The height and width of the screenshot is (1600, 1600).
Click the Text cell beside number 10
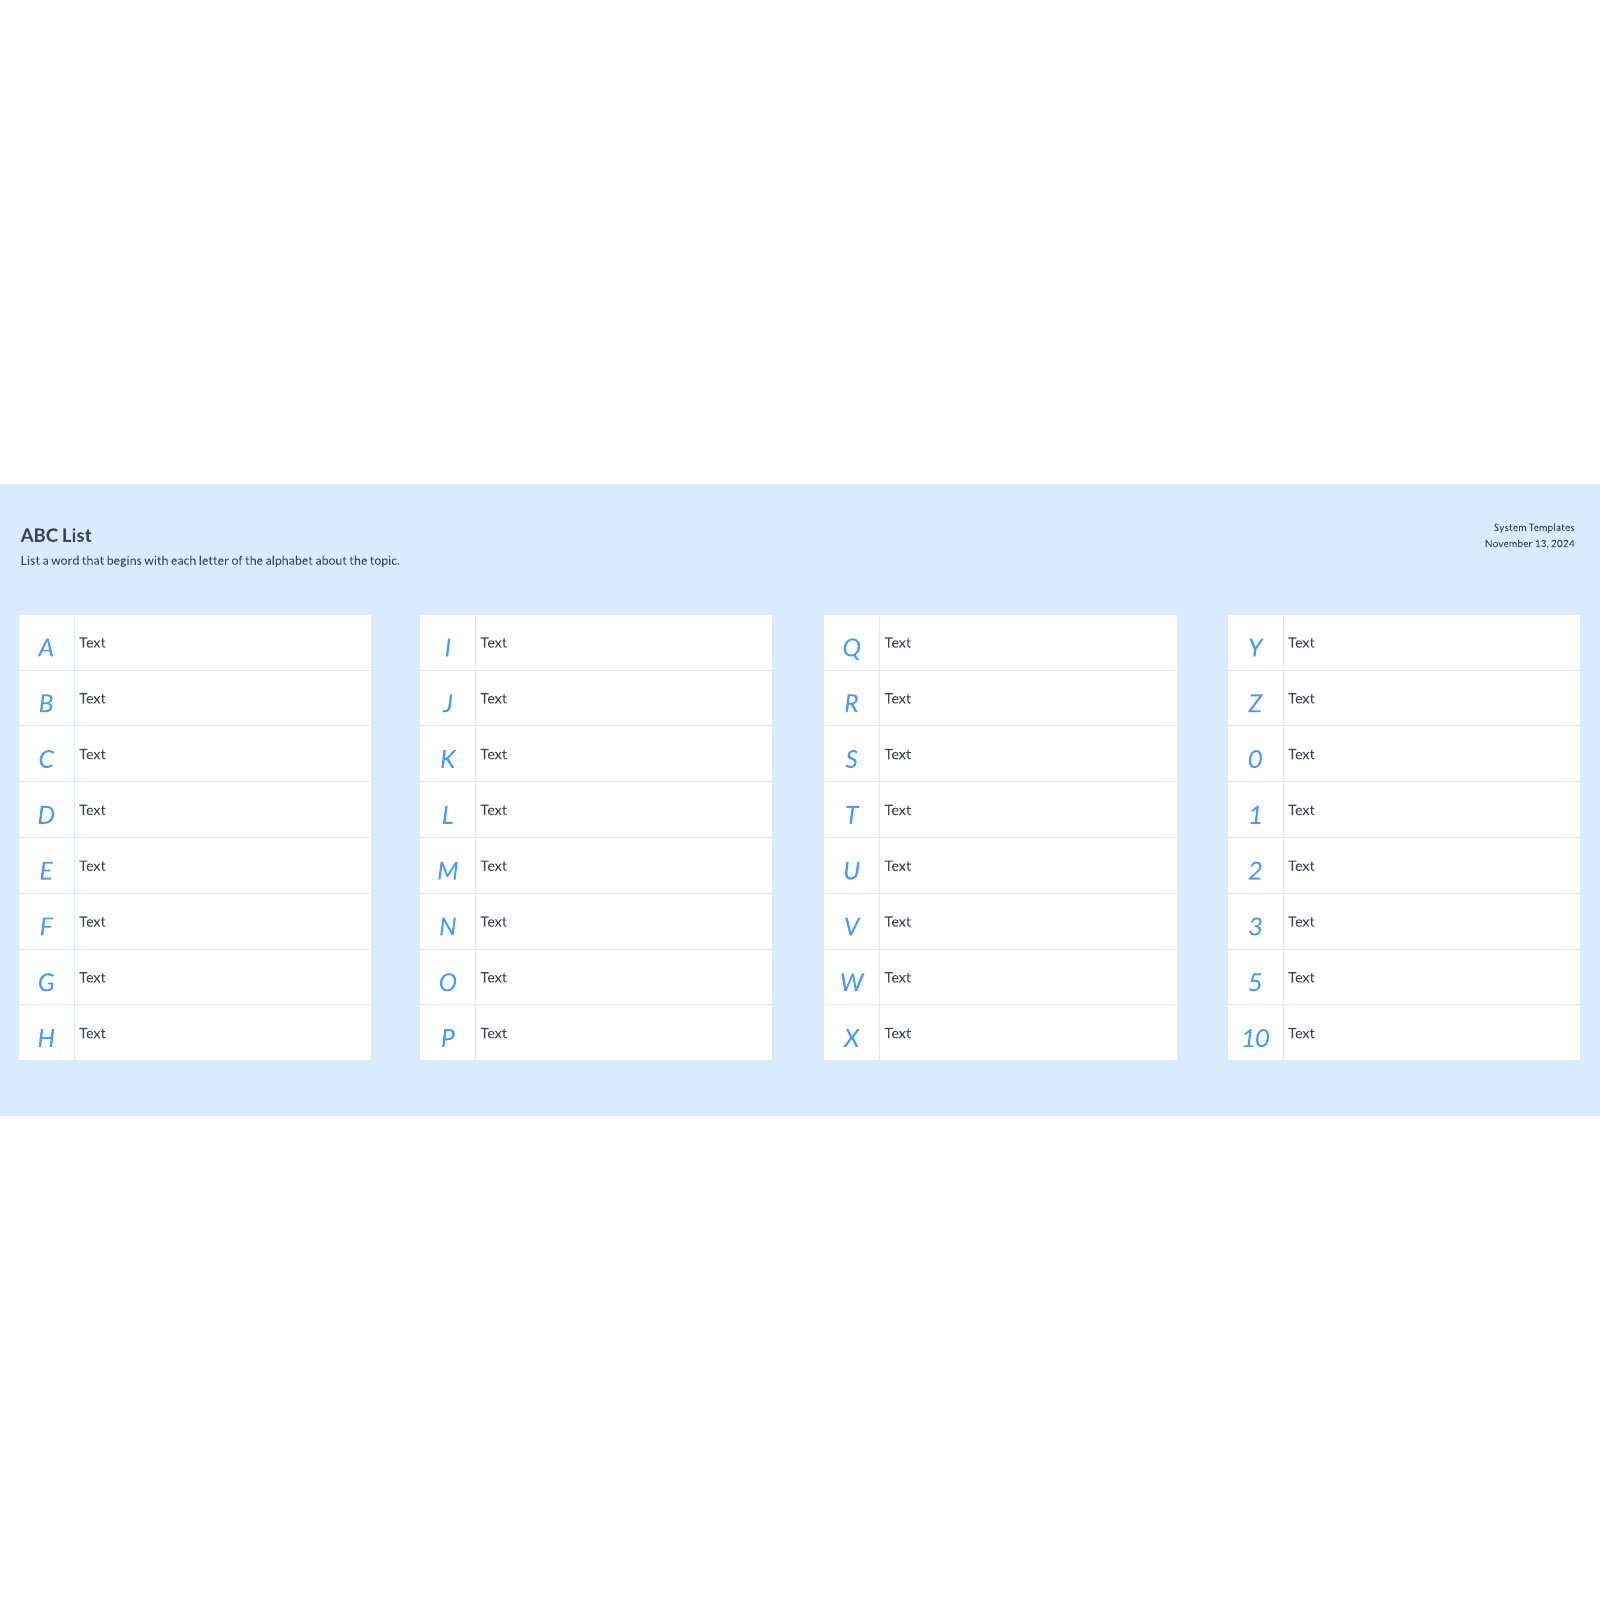1432,1033
